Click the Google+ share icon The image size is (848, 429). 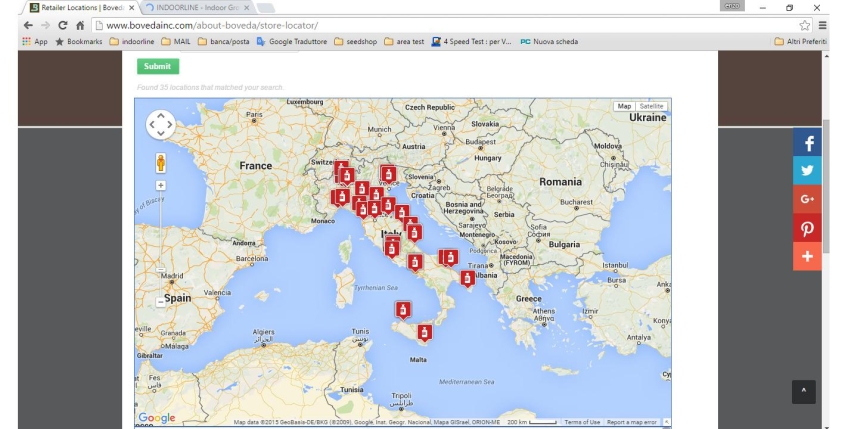coord(807,199)
